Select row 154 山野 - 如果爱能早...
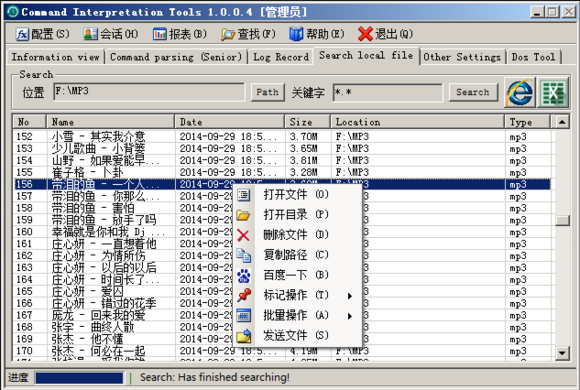580x390 pixels. [x=283, y=160]
